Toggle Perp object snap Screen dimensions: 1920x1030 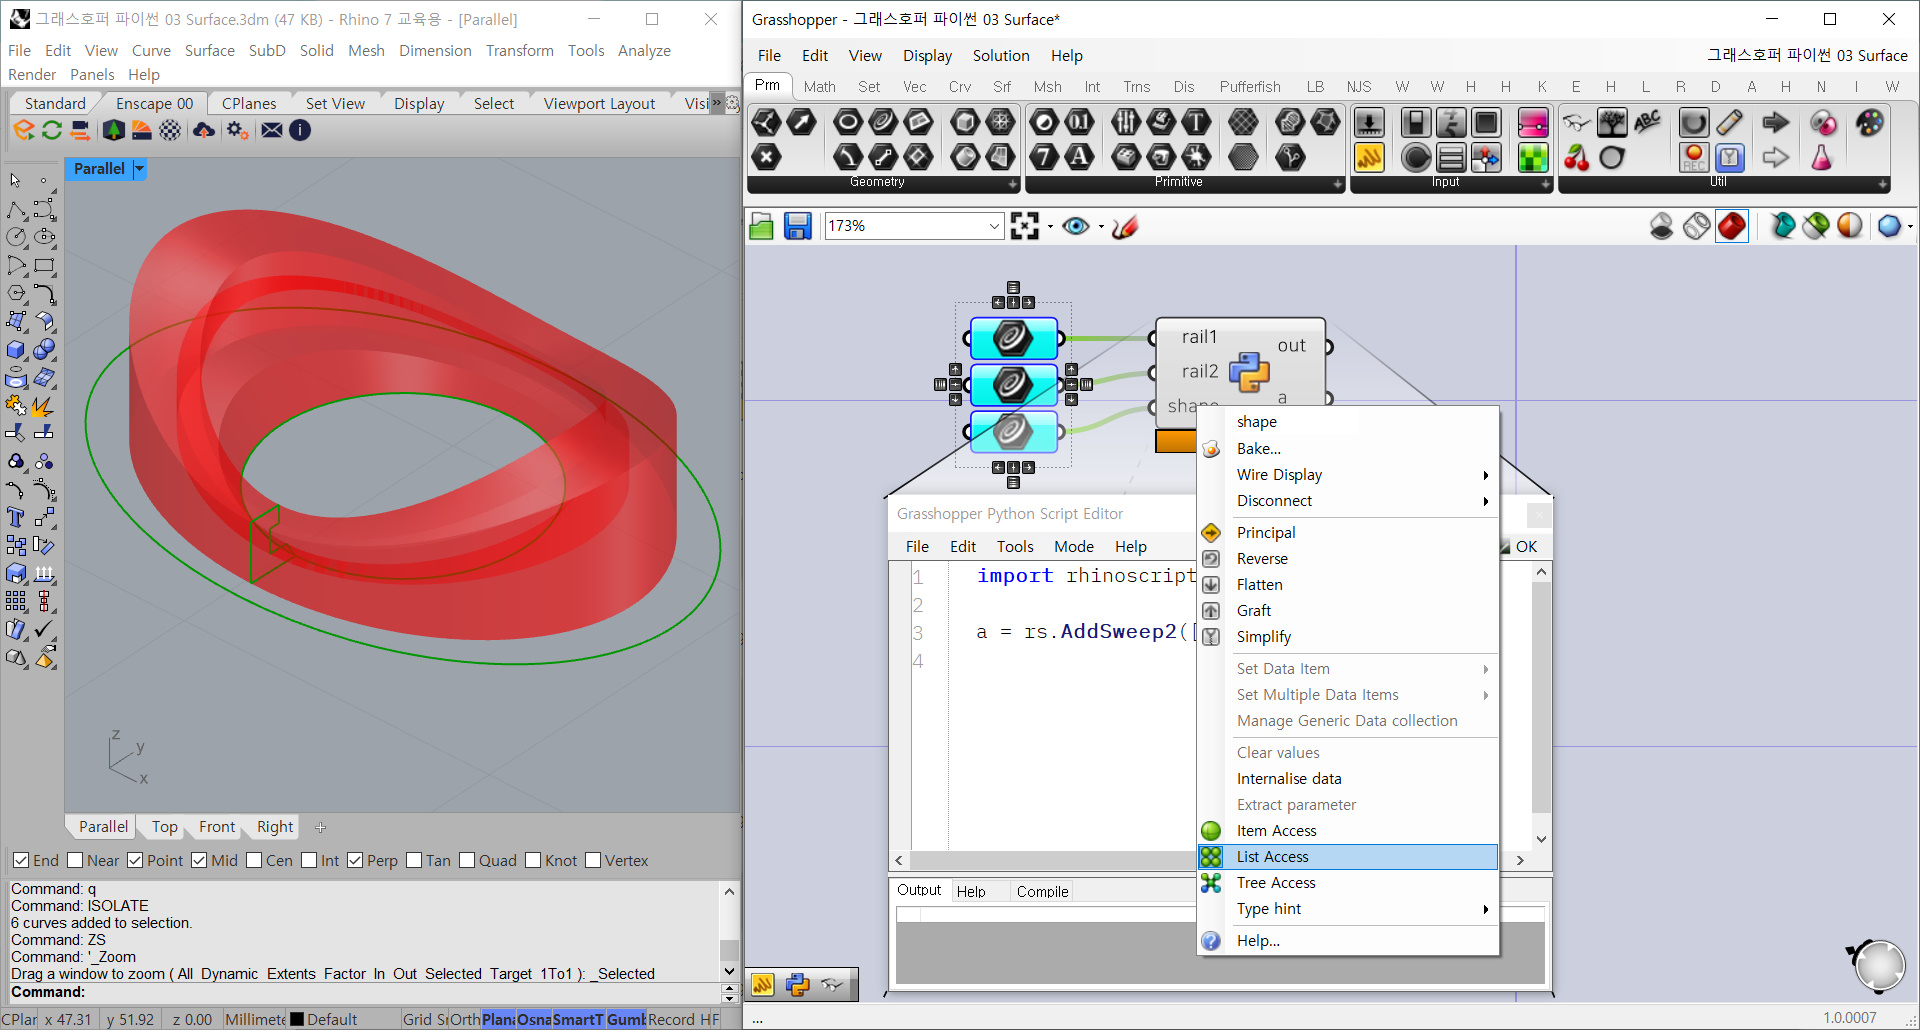355,860
